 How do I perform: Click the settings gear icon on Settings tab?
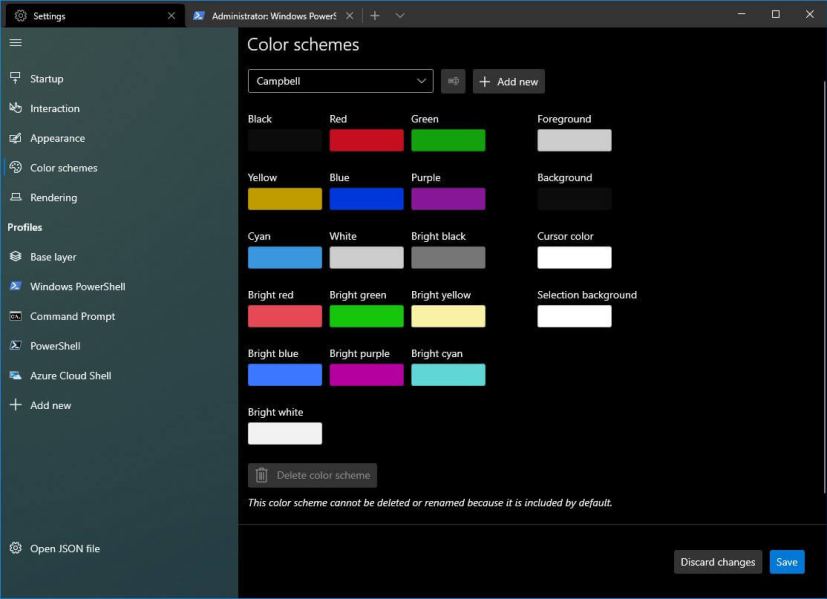(21, 16)
